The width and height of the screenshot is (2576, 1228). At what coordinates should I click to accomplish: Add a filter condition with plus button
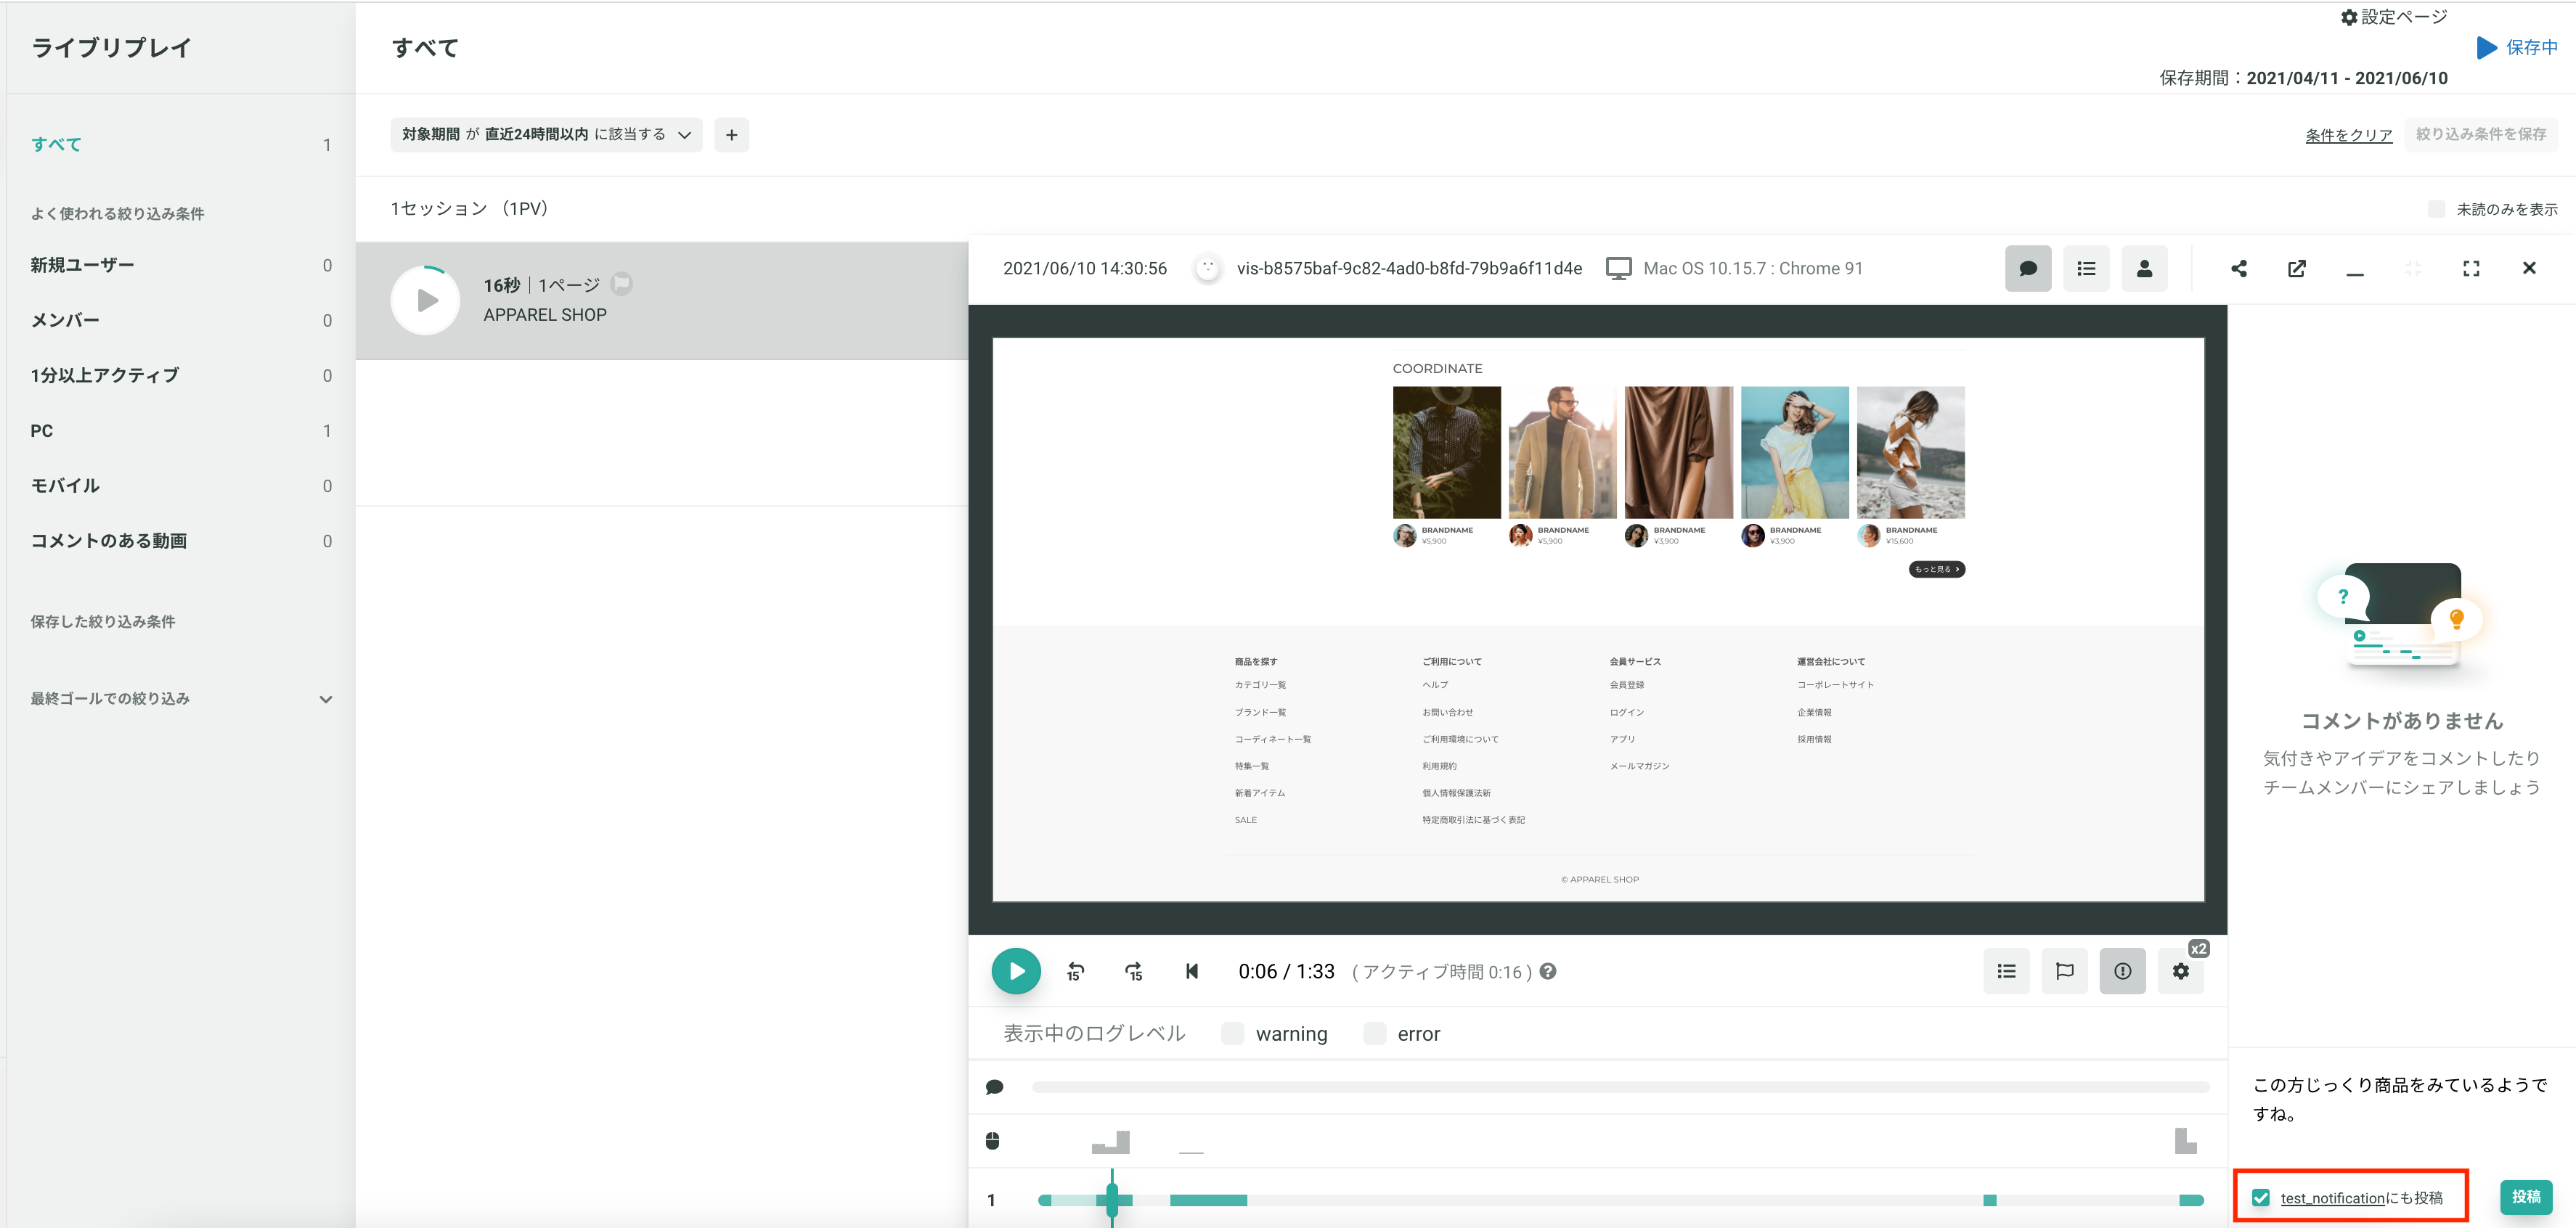(x=732, y=135)
